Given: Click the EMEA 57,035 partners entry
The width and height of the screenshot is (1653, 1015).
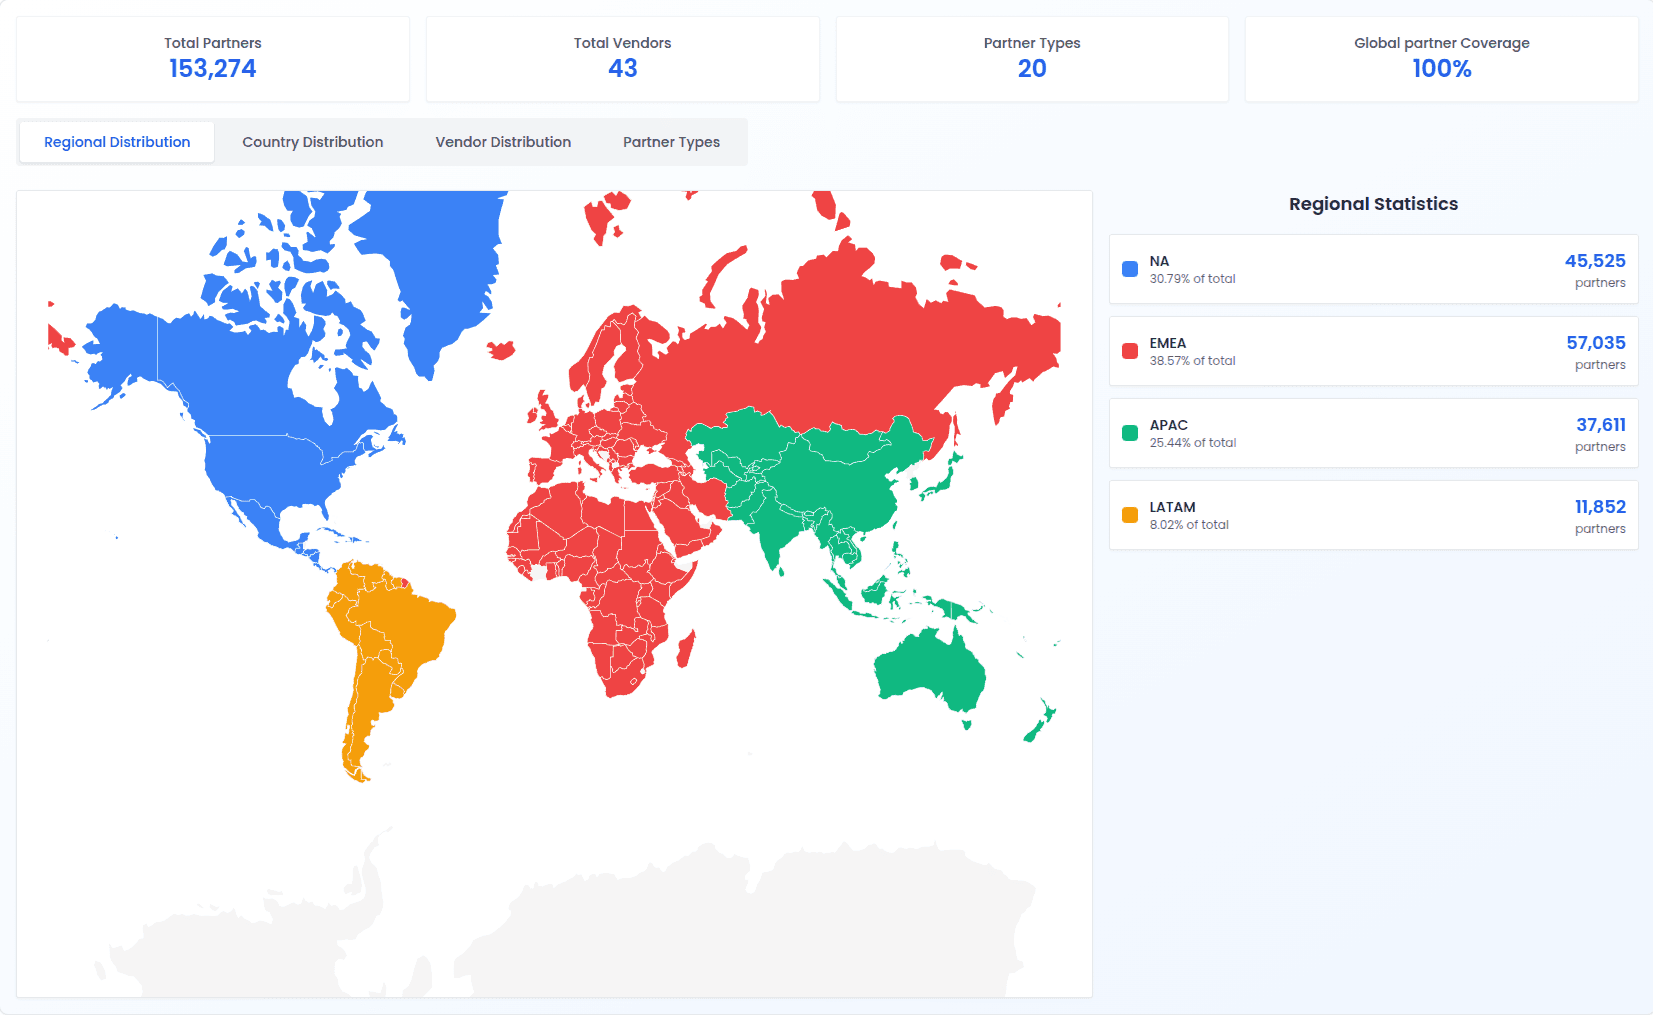Looking at the screenshot, I should tap(1373, 351).
